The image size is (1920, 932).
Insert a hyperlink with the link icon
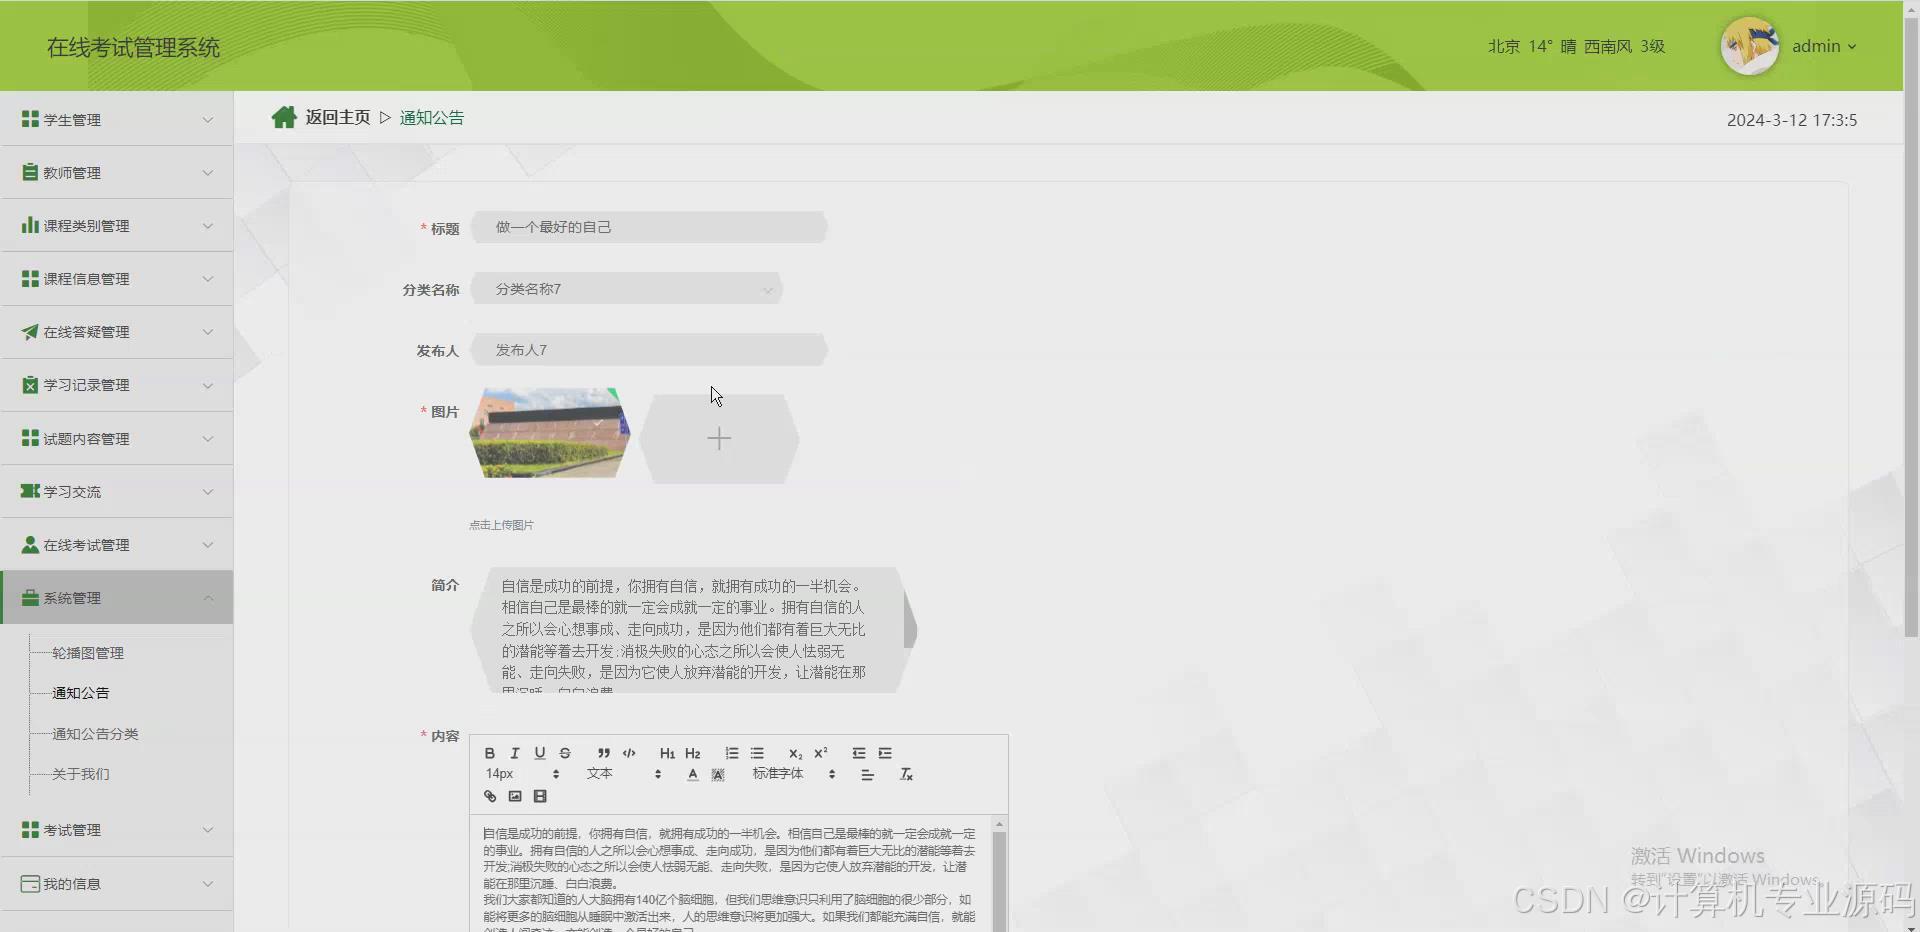click(489, 796)
